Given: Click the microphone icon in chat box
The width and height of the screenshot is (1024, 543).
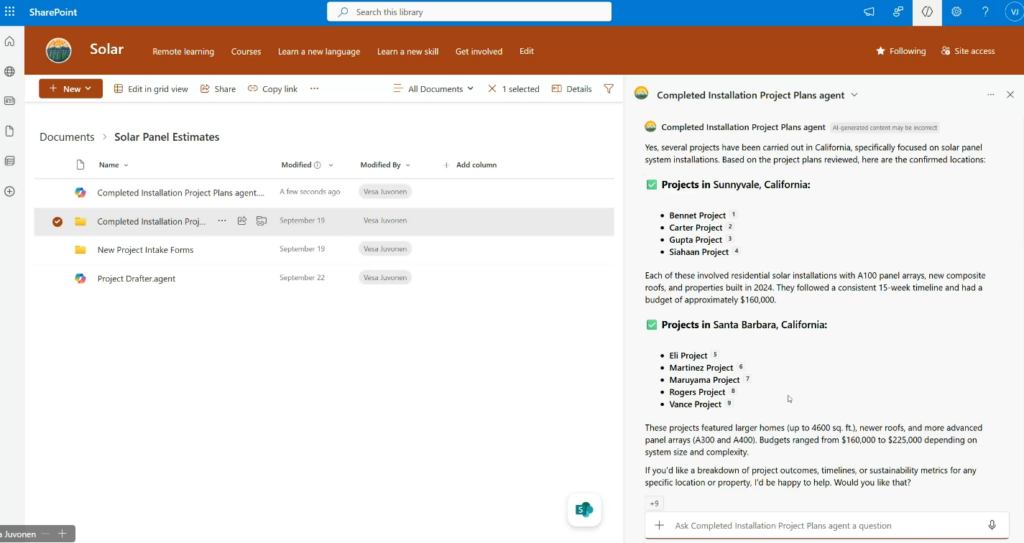Looking at the screenshot, I should point(992,525).
